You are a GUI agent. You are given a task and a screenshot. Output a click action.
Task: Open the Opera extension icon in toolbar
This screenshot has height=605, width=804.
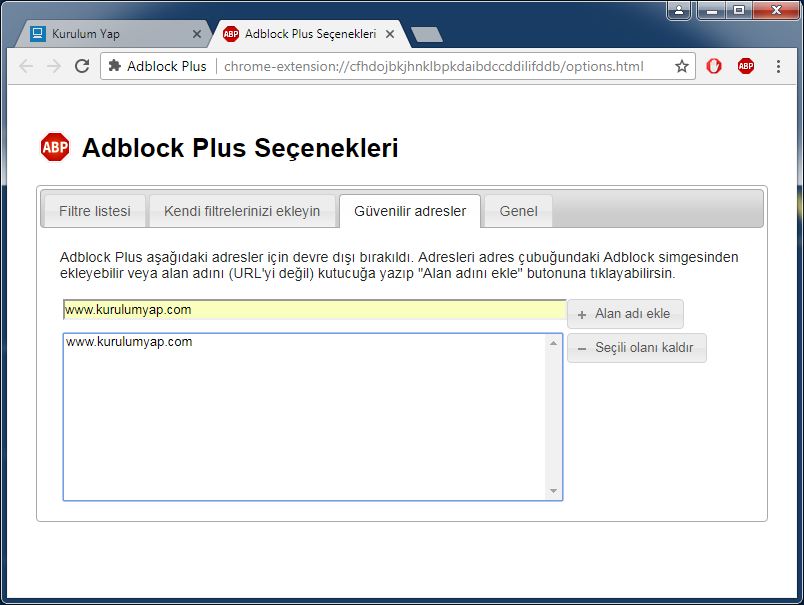(714, 66)
